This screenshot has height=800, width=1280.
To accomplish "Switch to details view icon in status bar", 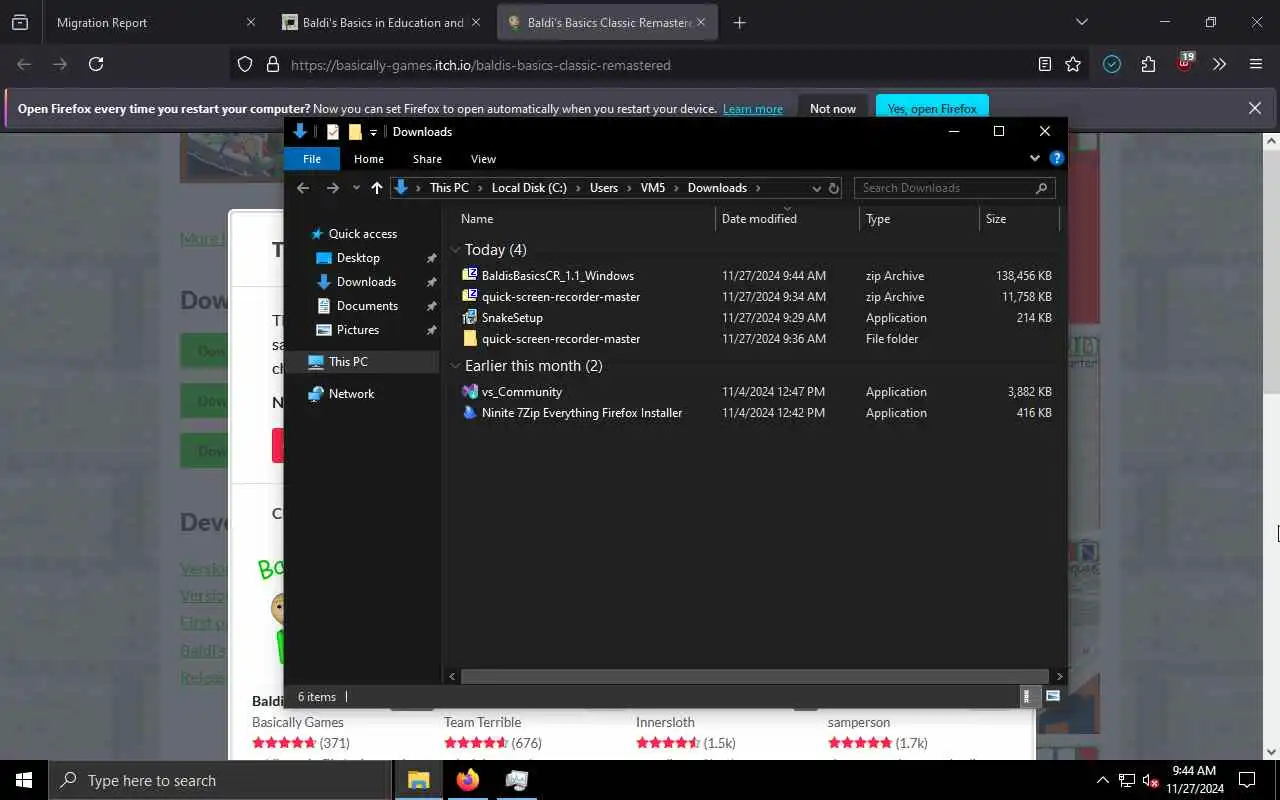I will click(1027, 696).
